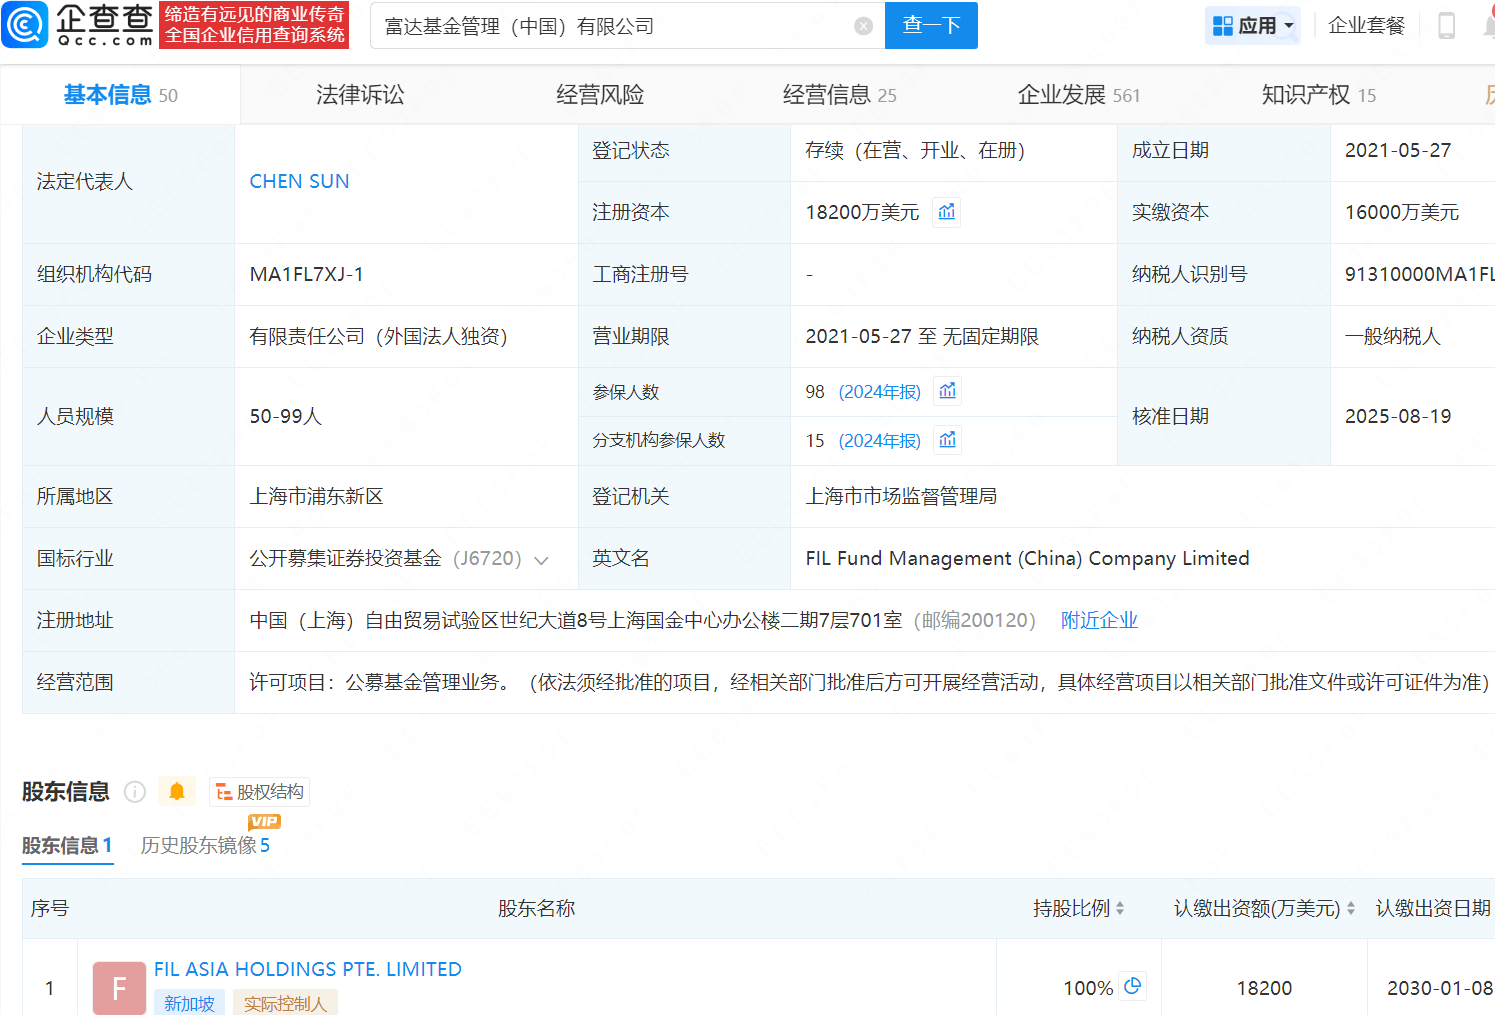Open chart icon beside 分支机构参保人数 15
Image resolution: width=1495 pixels, height=1015 pixels.
[x=948, y=440]
